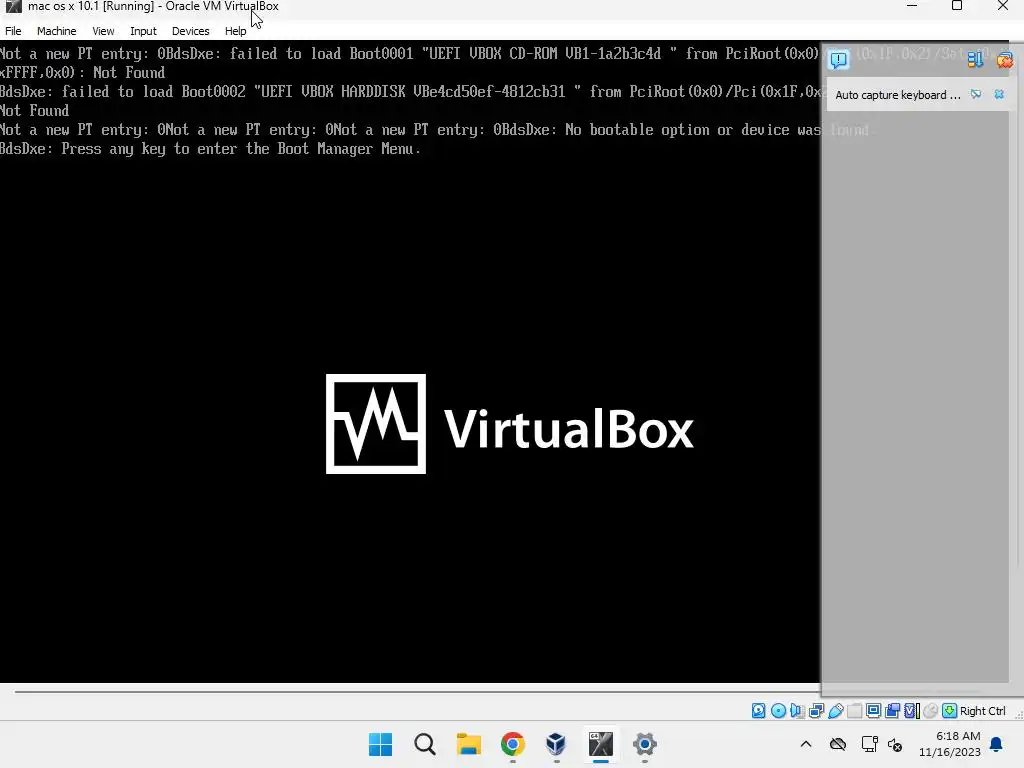Open VirtualBox Manager from the taskbar
This screenshot has height=768, width=1024.
556,744
